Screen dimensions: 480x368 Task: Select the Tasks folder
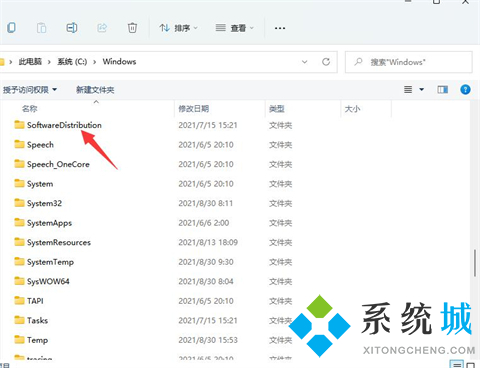(37, 320)
